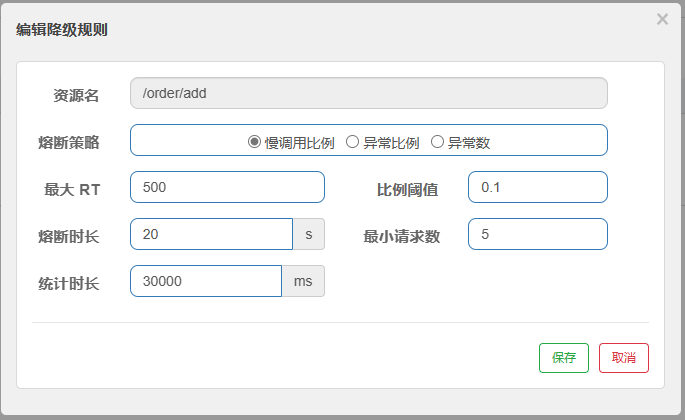Click the 资源名 label
Viewport: 685px width, 420px height.
coord(76,96)
